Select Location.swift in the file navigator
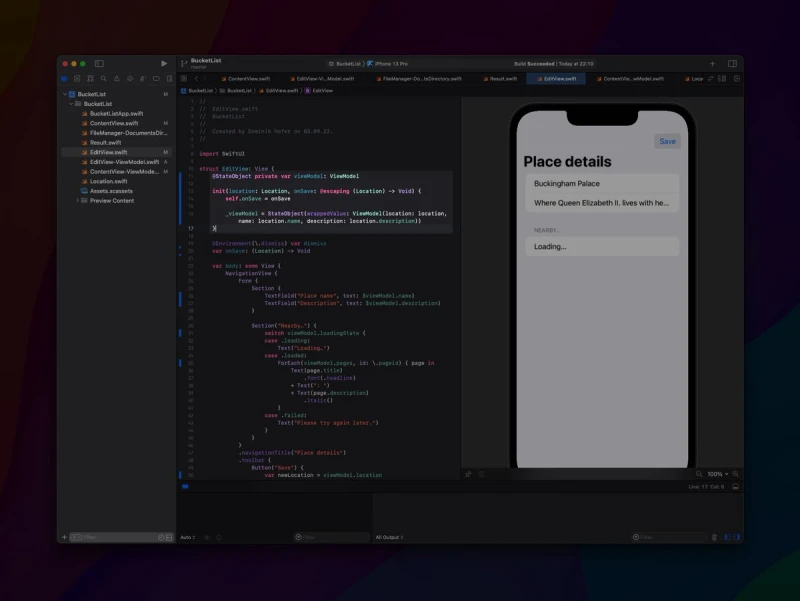The image size is (800, 601). point(108,181)
